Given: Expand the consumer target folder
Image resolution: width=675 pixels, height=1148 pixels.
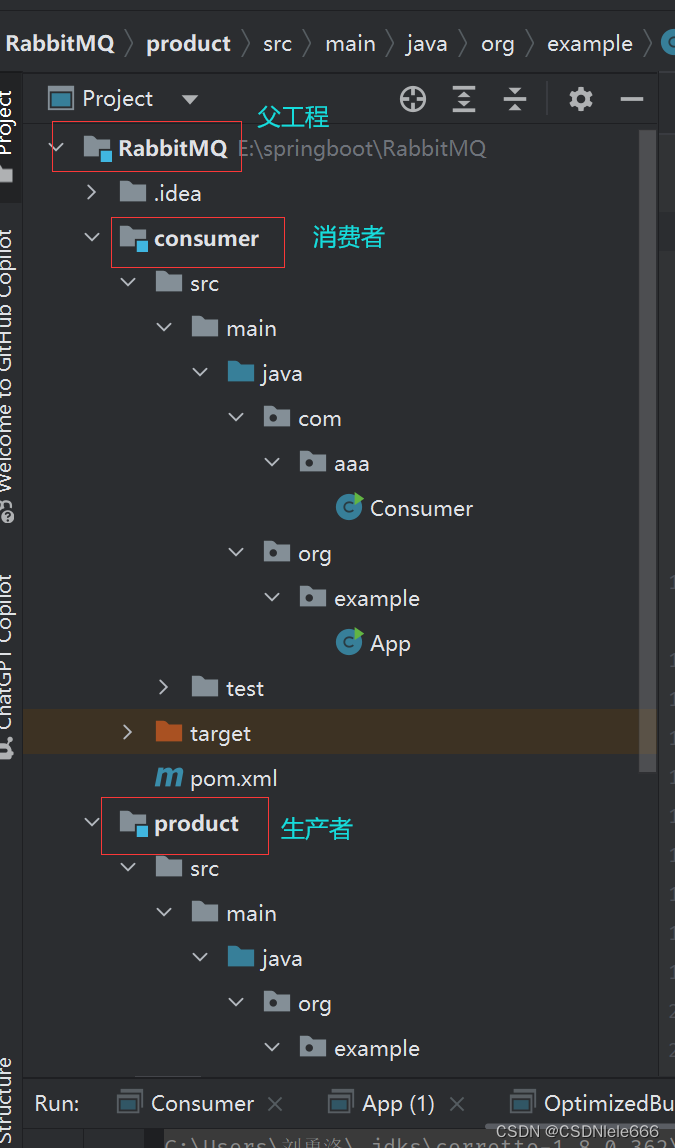Looking at the screenshot, I should (127, 733).
